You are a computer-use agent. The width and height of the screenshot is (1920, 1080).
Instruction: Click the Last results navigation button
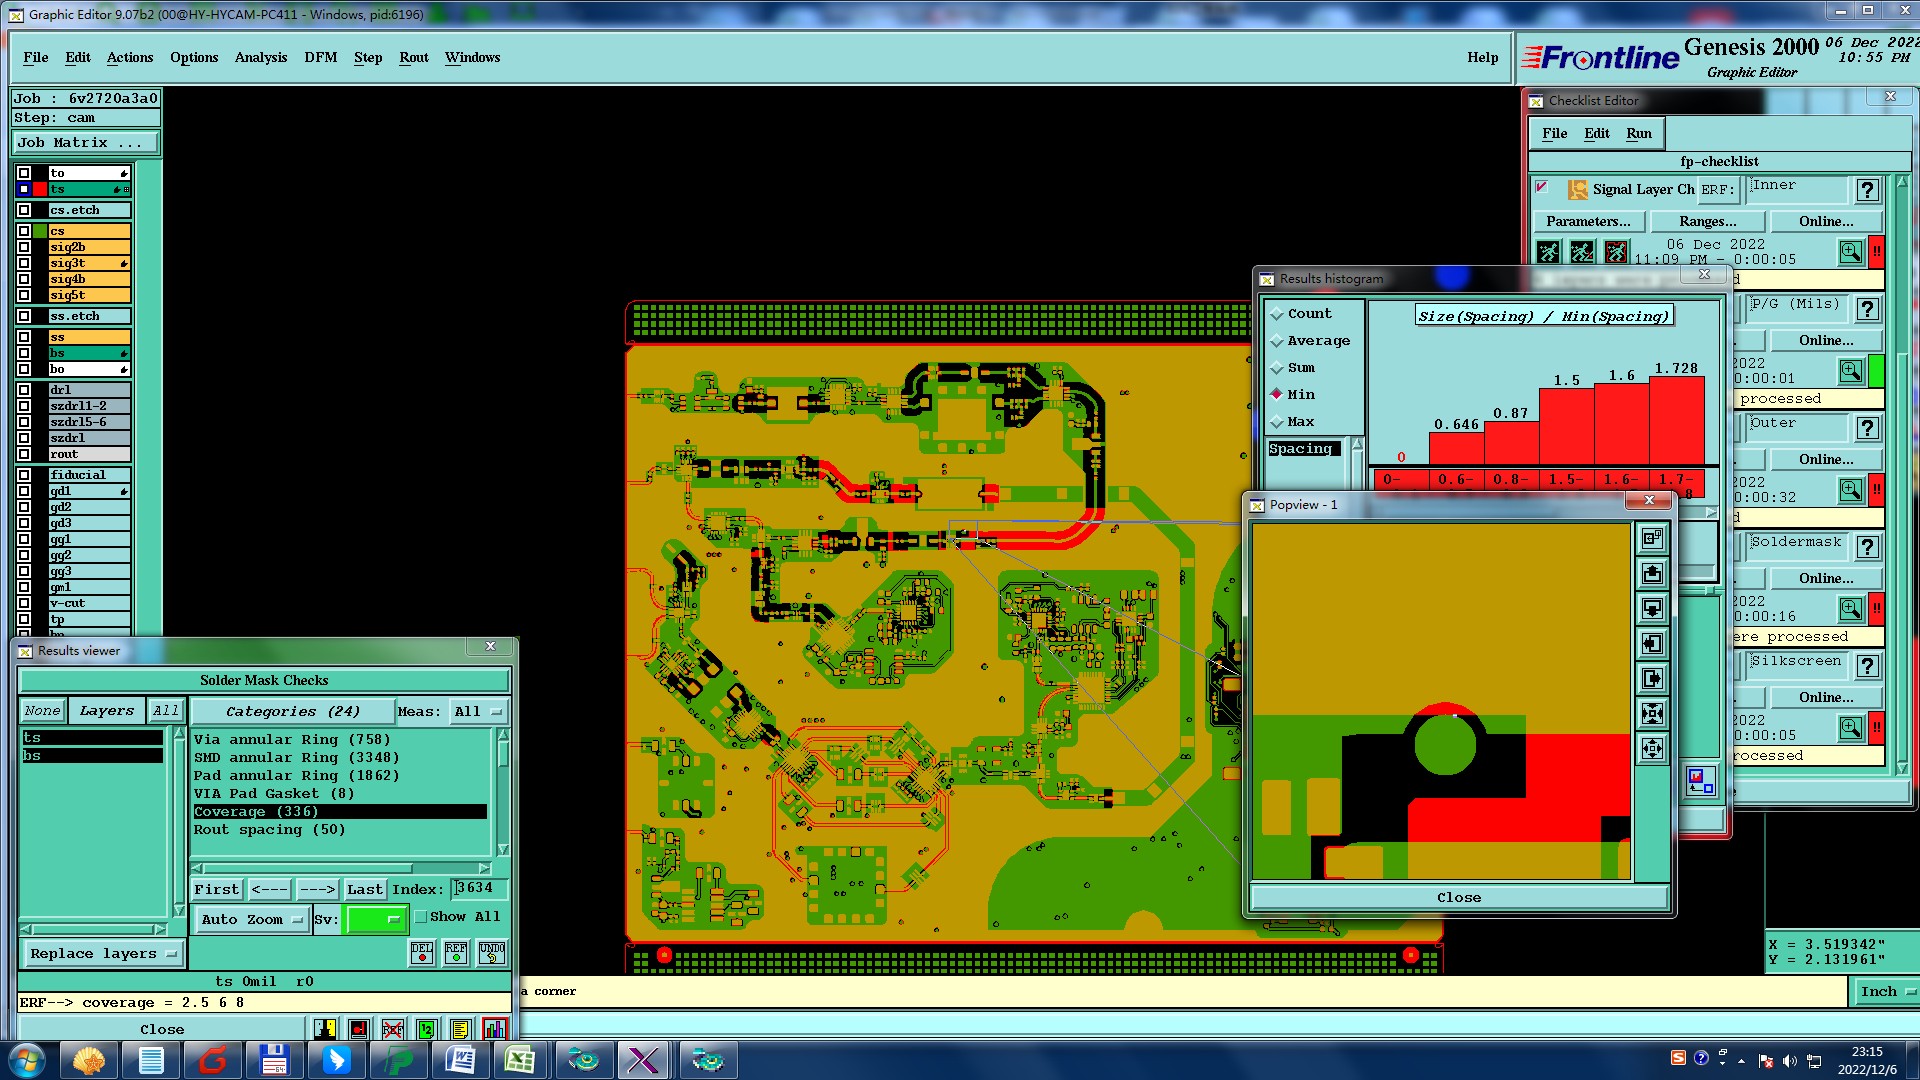point(364,889)
